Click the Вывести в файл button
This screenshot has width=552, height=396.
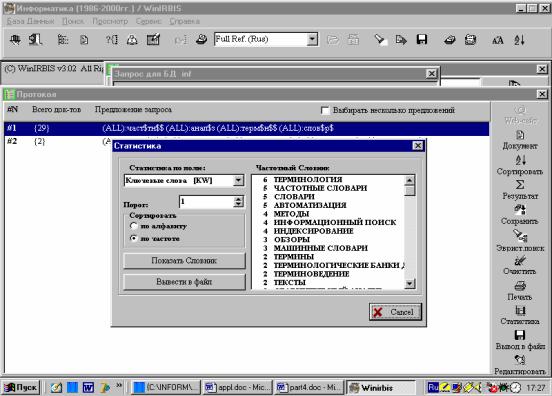tap(184, 282)
